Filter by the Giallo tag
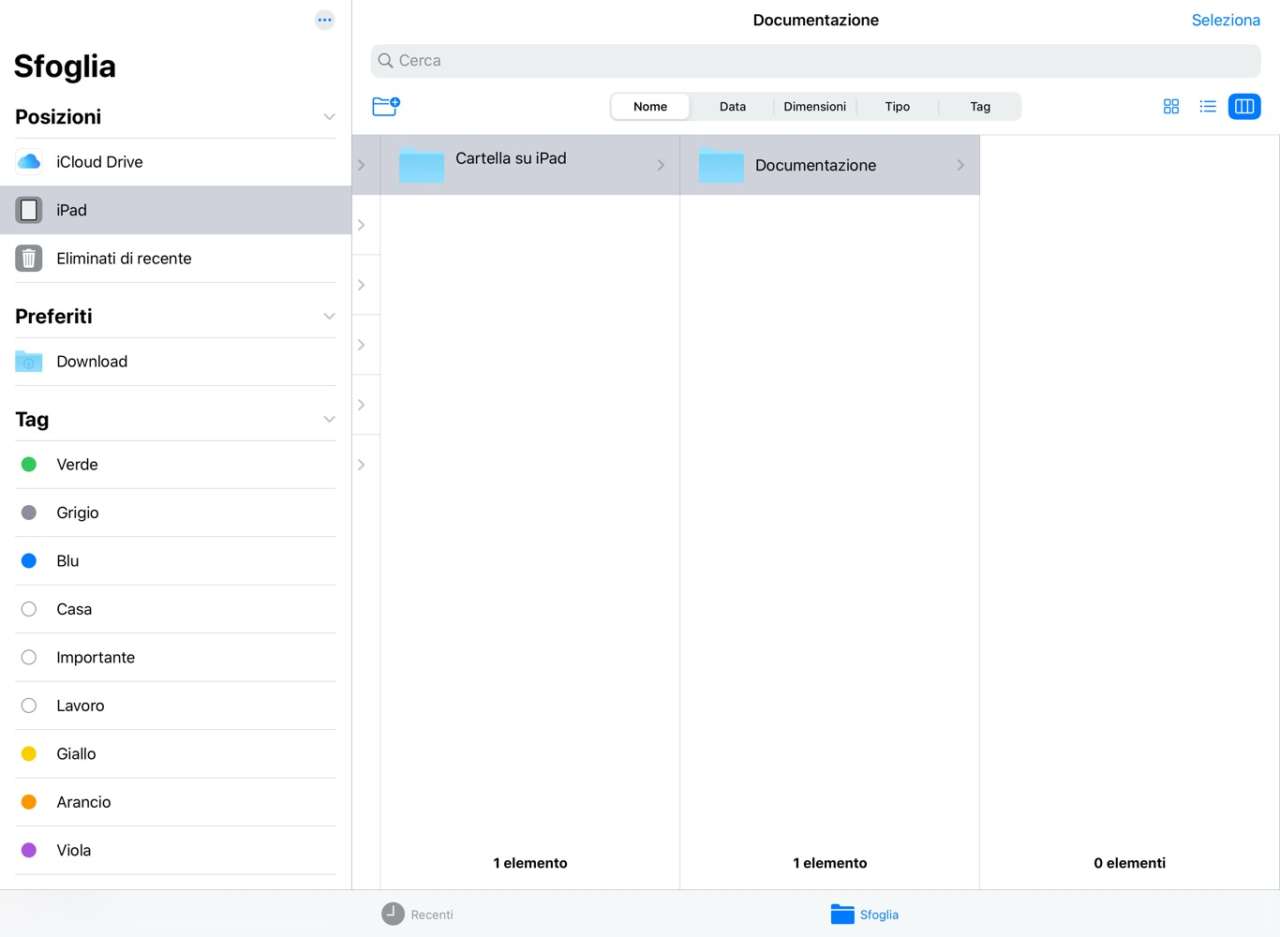Viewport: 1280px width, 937px height. point(176,754)
